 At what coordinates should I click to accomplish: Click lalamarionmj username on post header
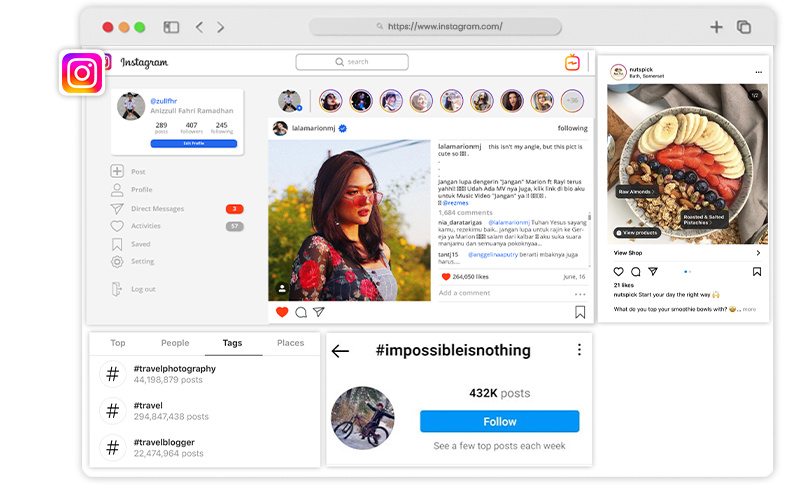313,128
